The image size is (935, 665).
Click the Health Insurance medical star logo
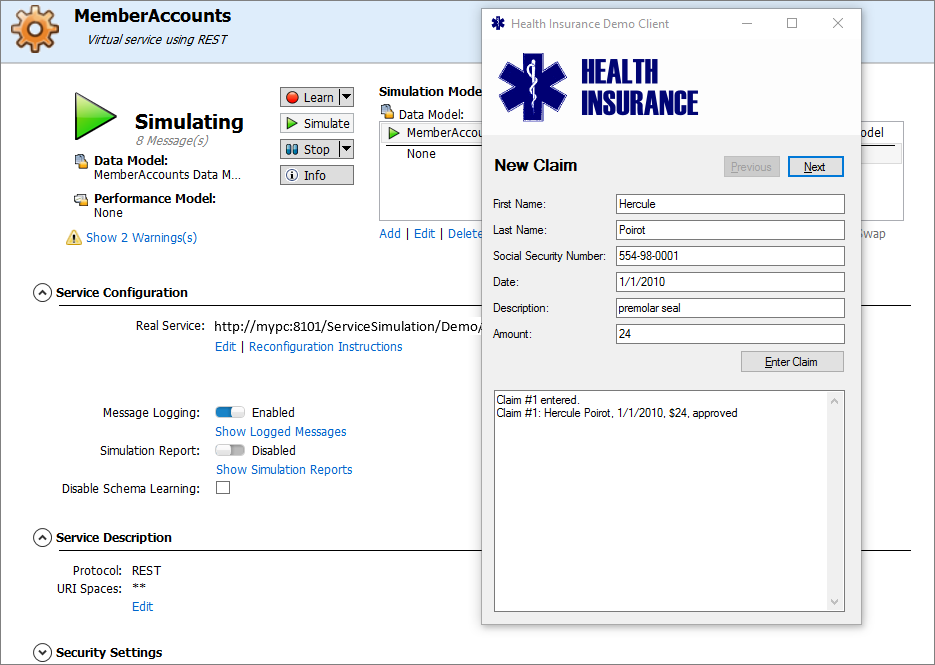coord(533,87)
